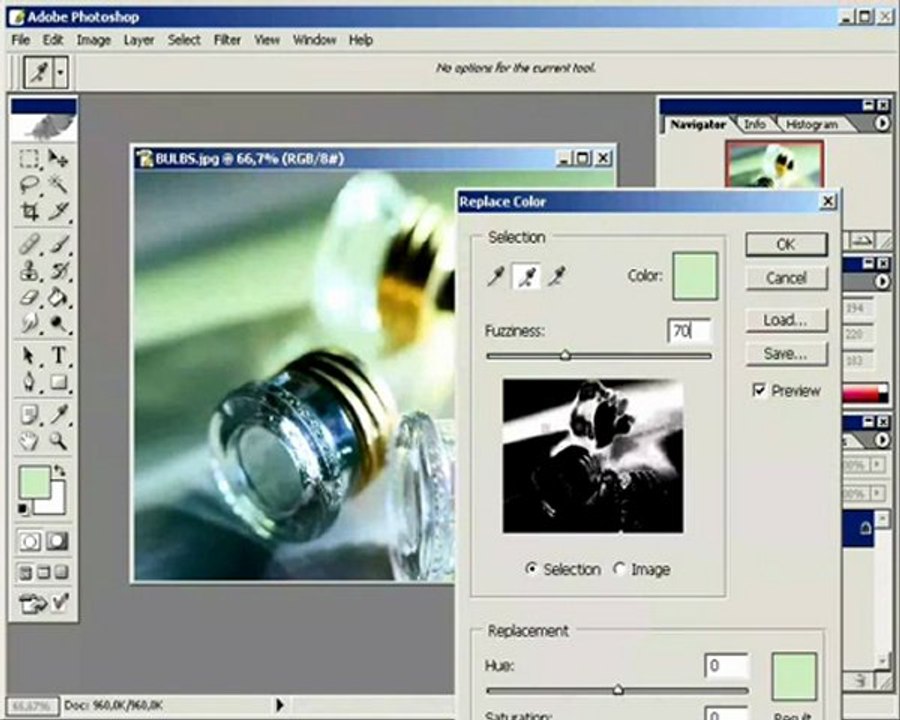
Task: Switch to the Histogram tab
Action: 812,124
